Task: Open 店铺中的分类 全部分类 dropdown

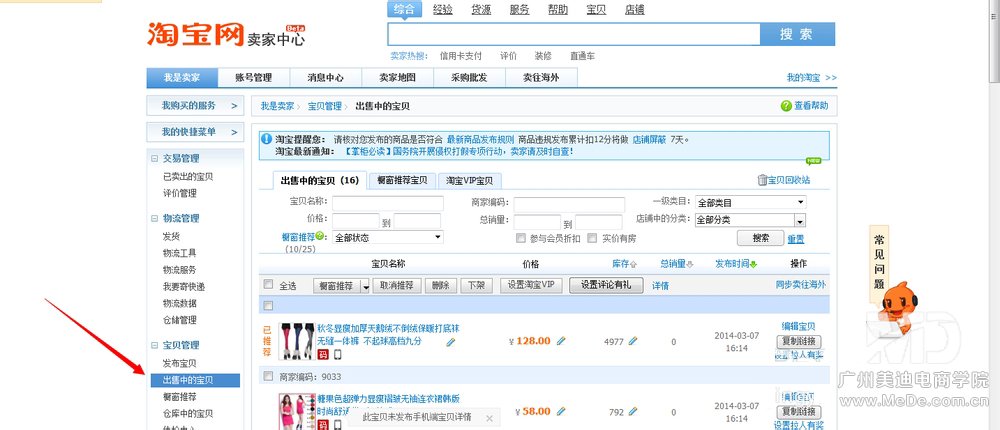Action: [750, 220]
